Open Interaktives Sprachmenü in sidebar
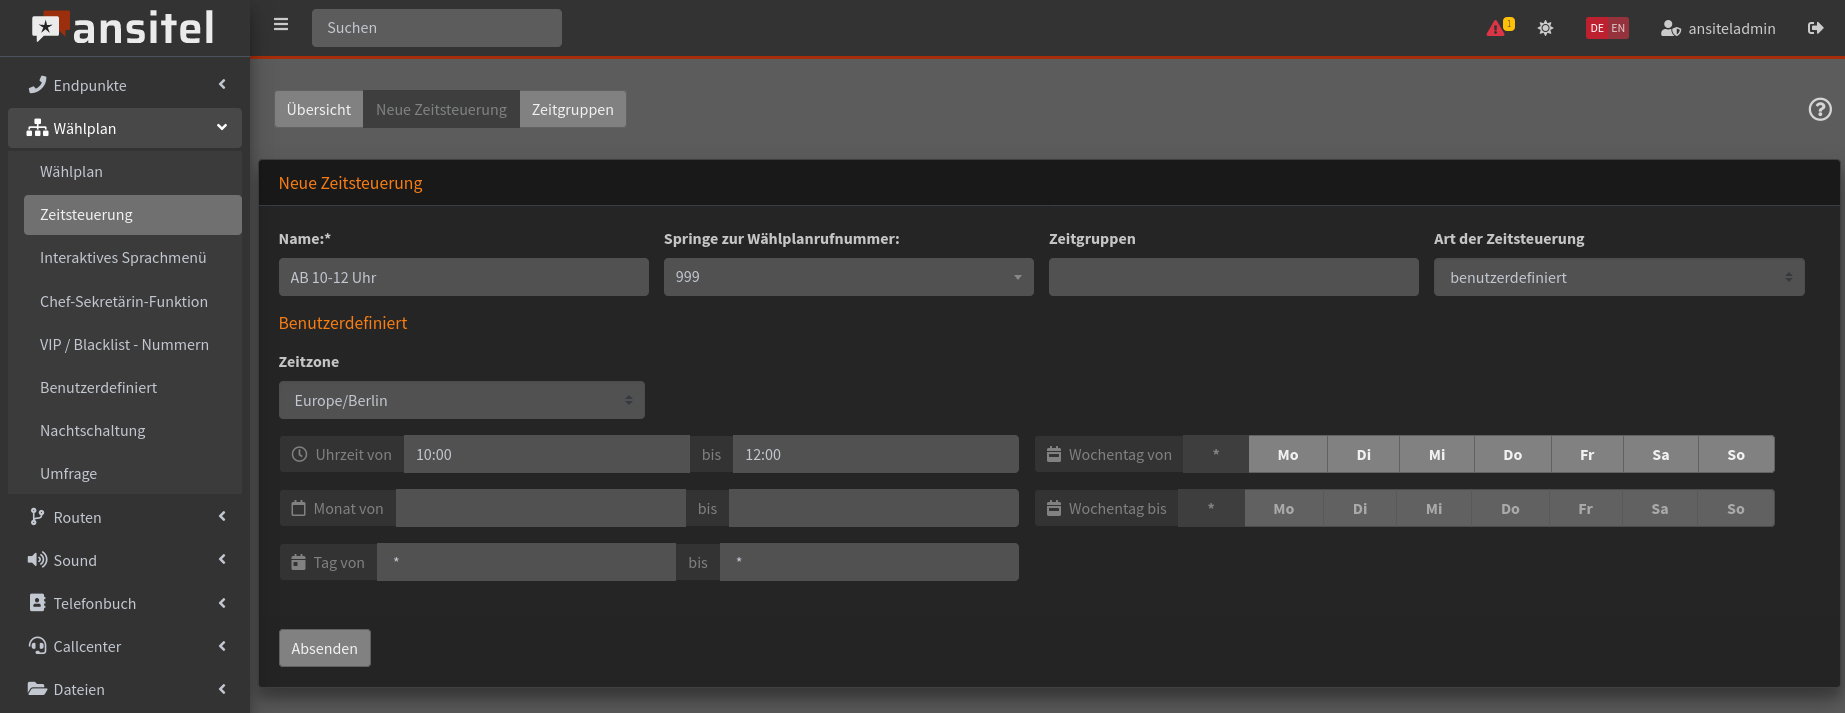 tap(123, 258)
